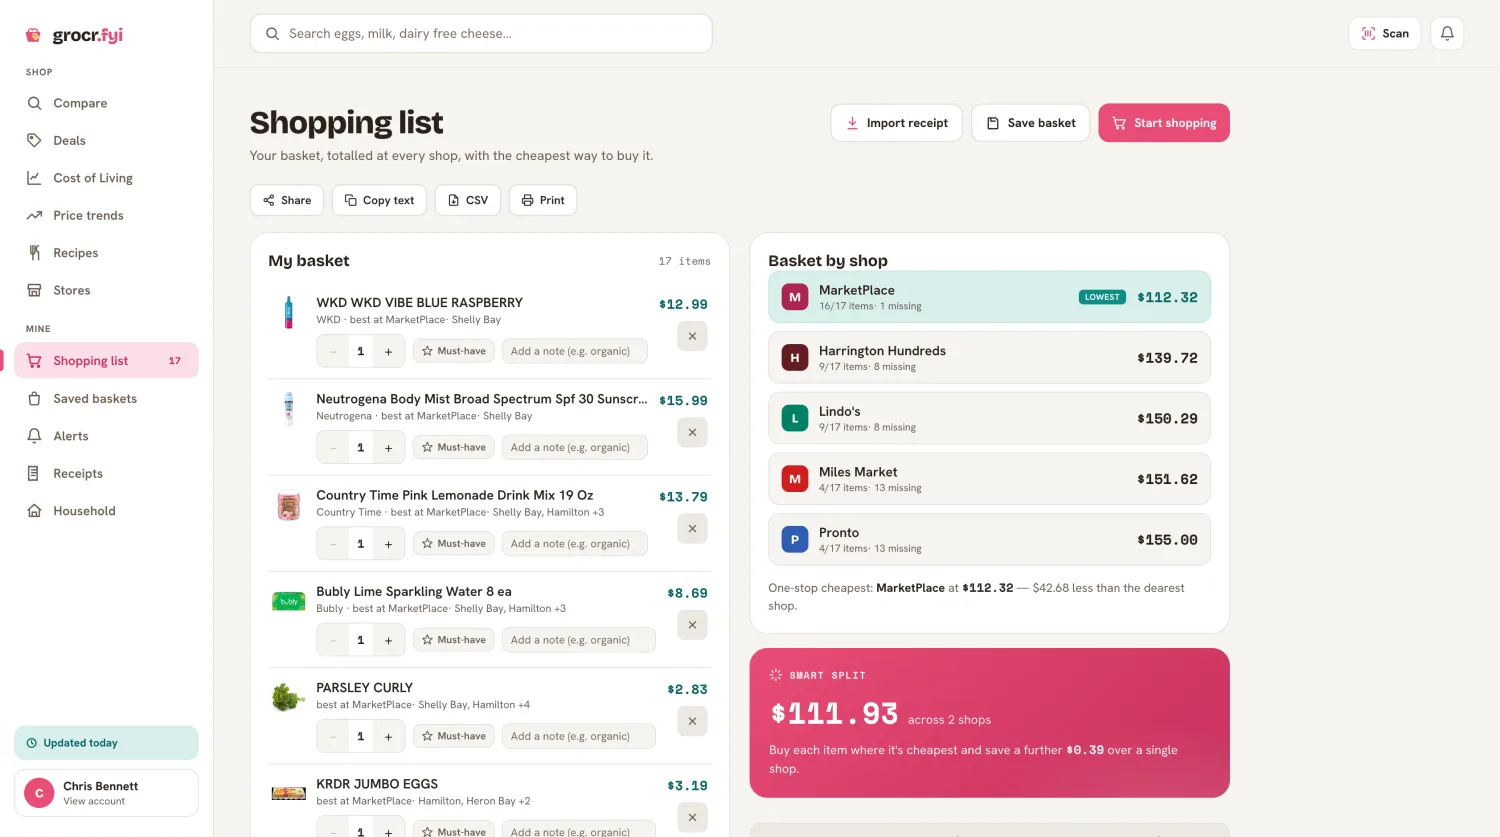Click note field for Bubly Sparkling Water
The height and width of the screenshot is (837, 1500).
click(579, 640)
